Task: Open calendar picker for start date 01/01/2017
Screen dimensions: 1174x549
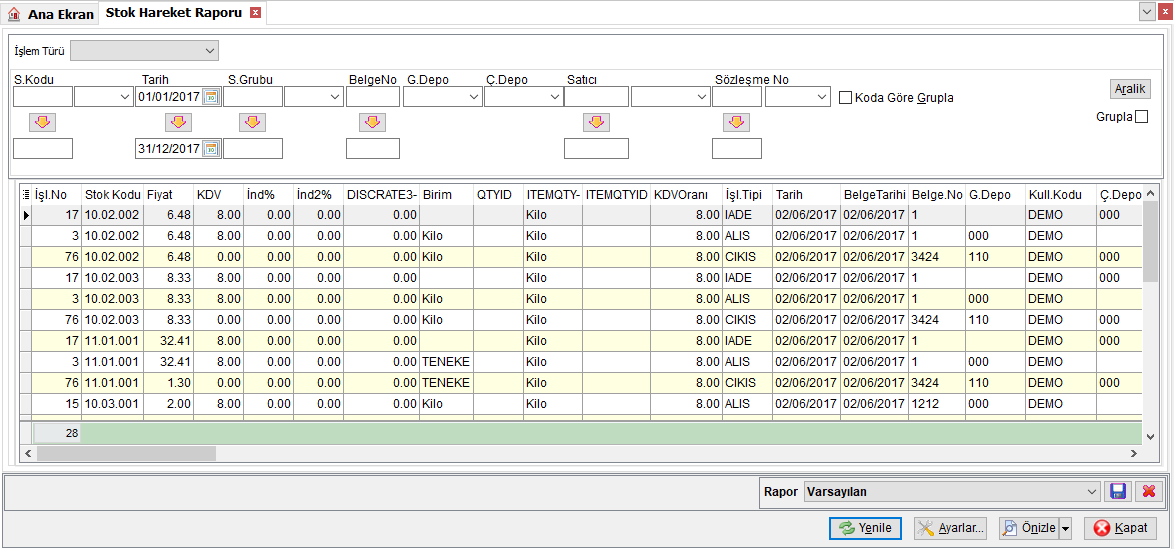Action: click(x=211, y=97)
